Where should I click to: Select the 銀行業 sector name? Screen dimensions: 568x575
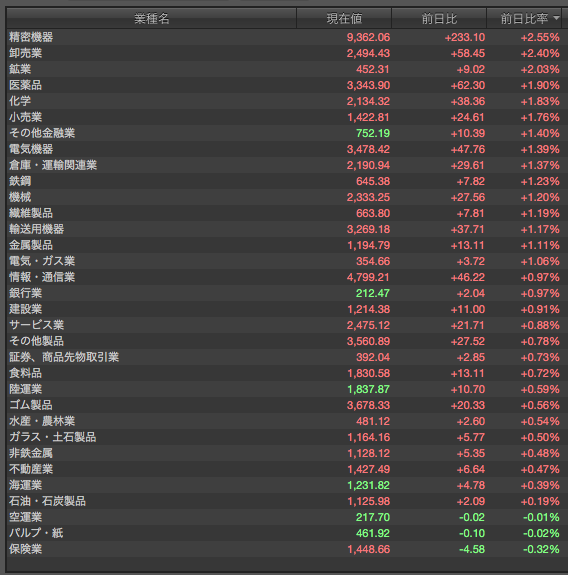[26, 293]
